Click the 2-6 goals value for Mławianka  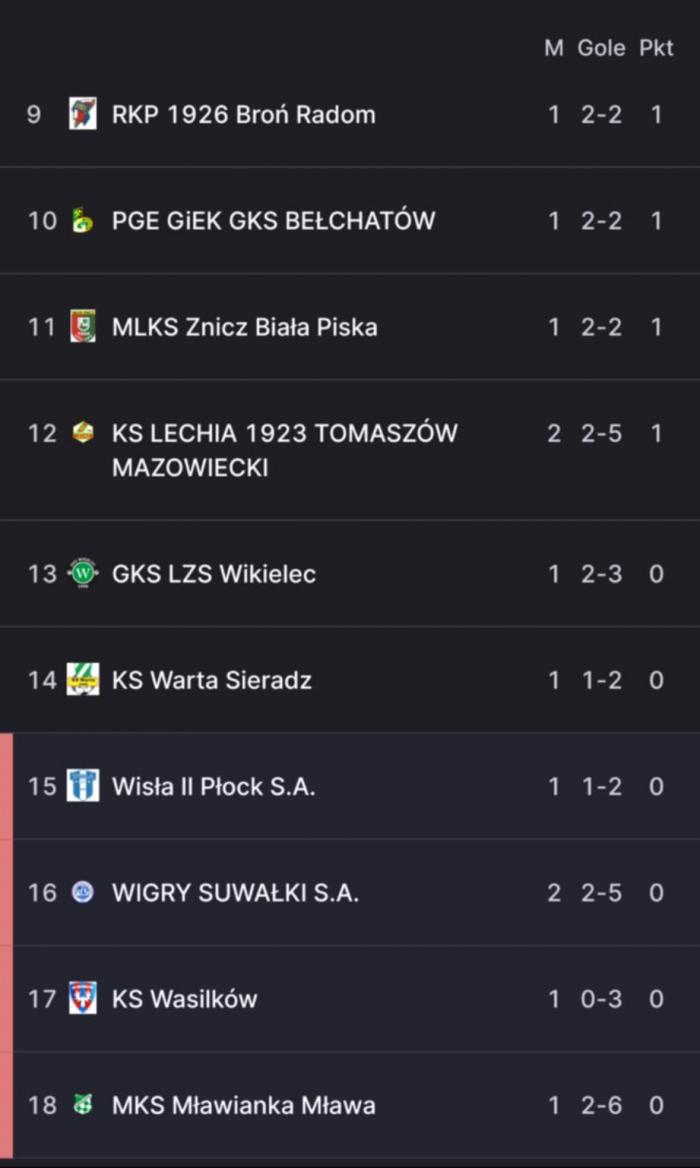coord(601,1105)
